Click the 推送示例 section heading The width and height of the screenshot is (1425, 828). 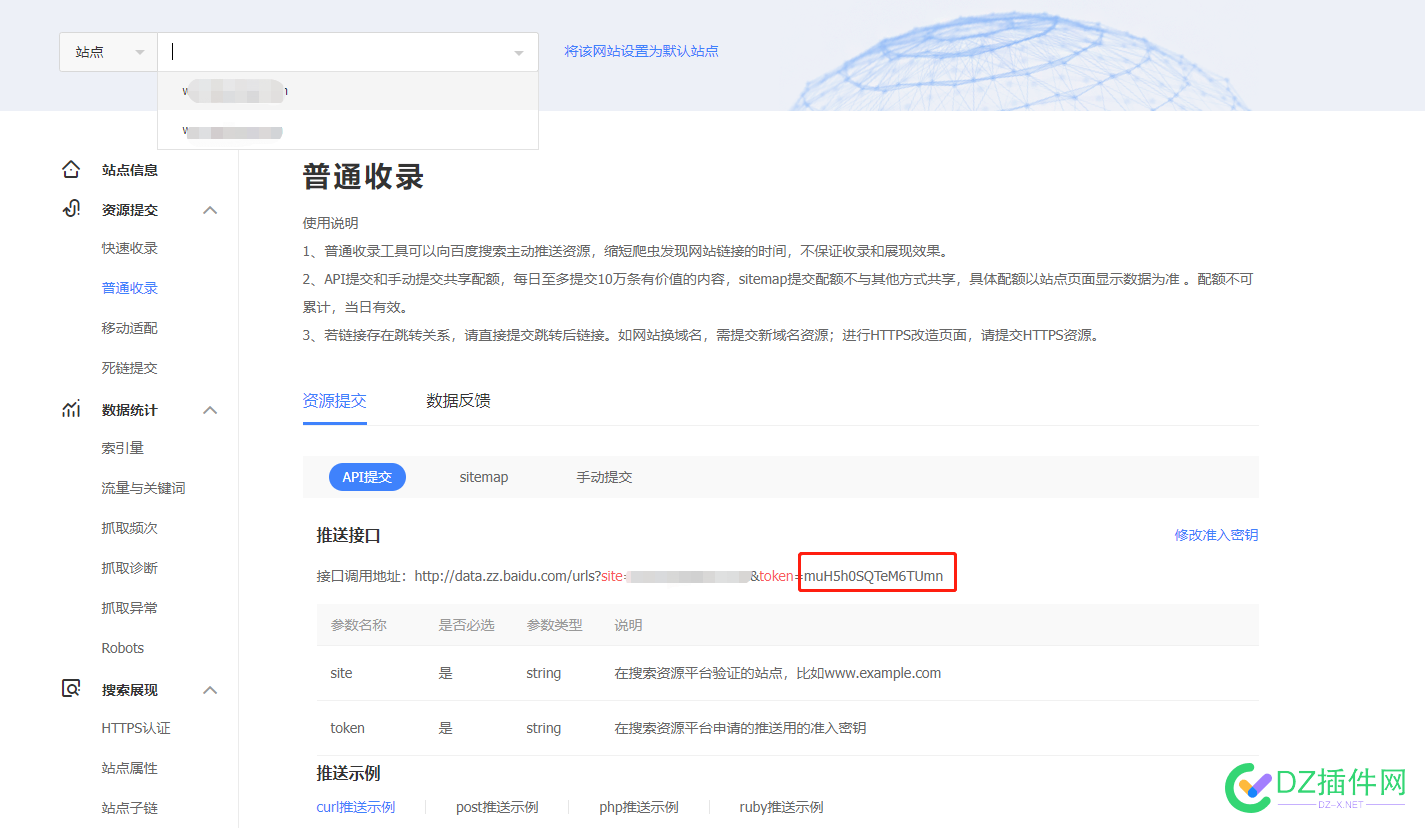point(349,774)
